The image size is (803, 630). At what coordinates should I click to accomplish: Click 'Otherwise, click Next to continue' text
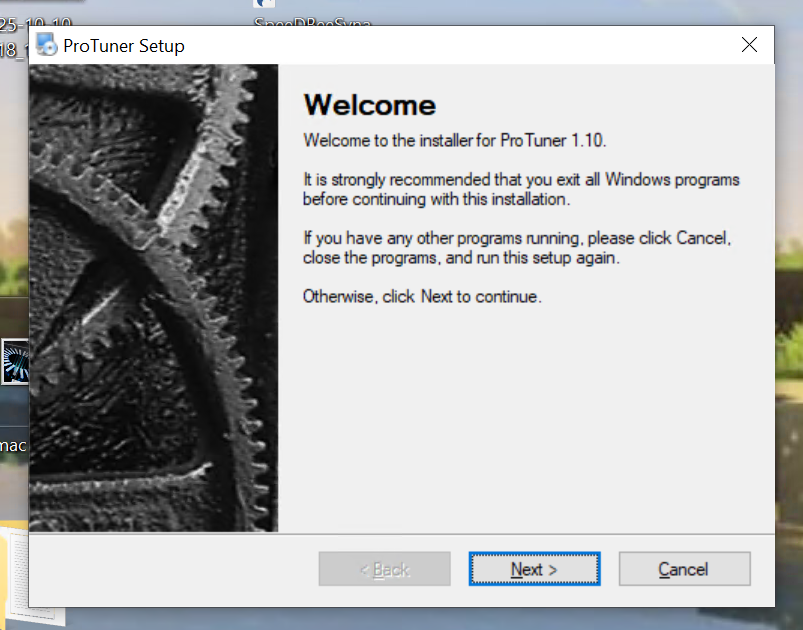(x=422, y=297)
